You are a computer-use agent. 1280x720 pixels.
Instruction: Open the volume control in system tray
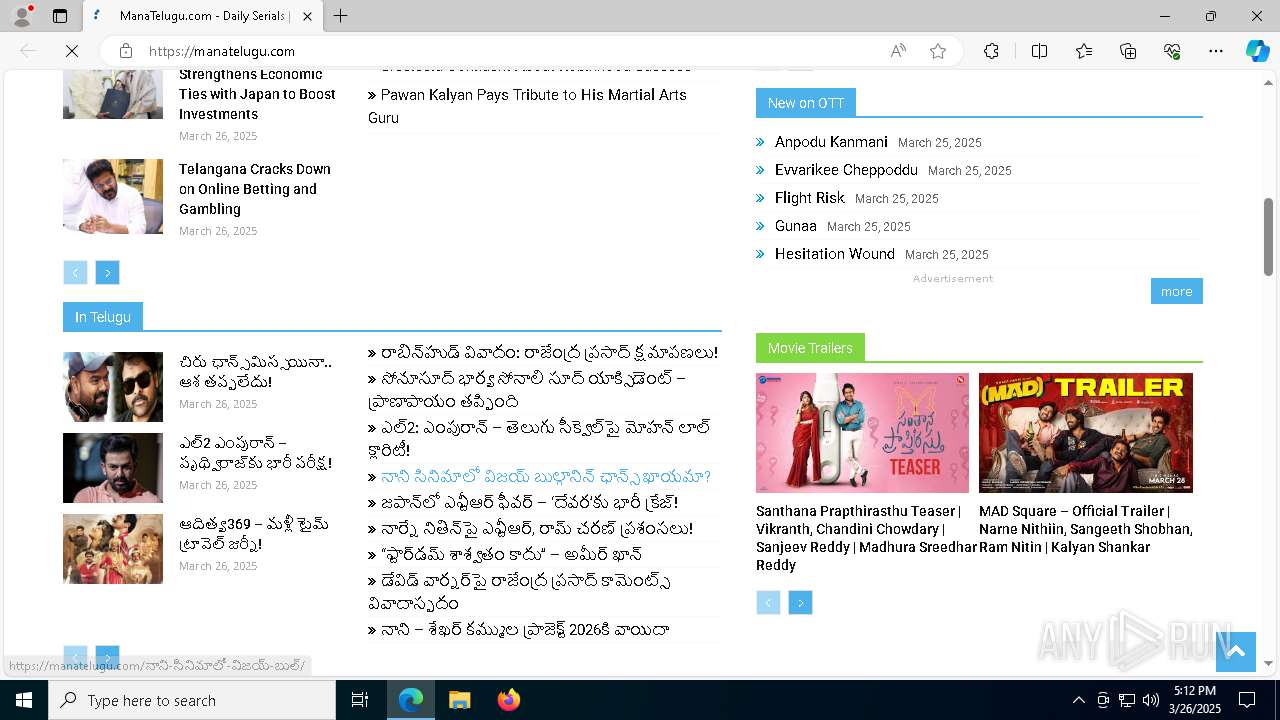[x=1151, y=700]
